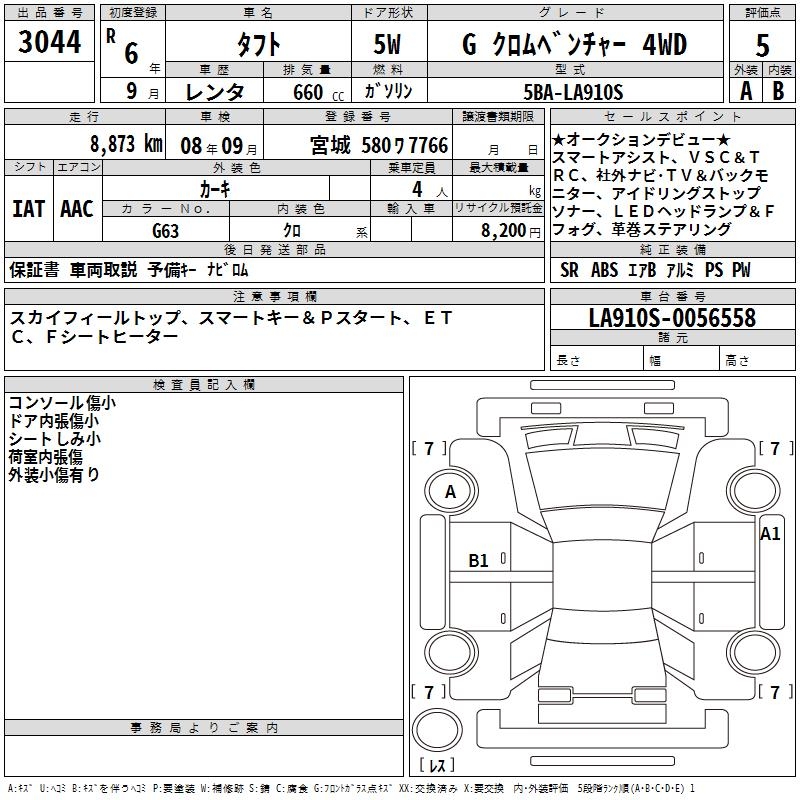Click 保証書 in later-shipped parts
800x800 pixels.
(34, 269)
